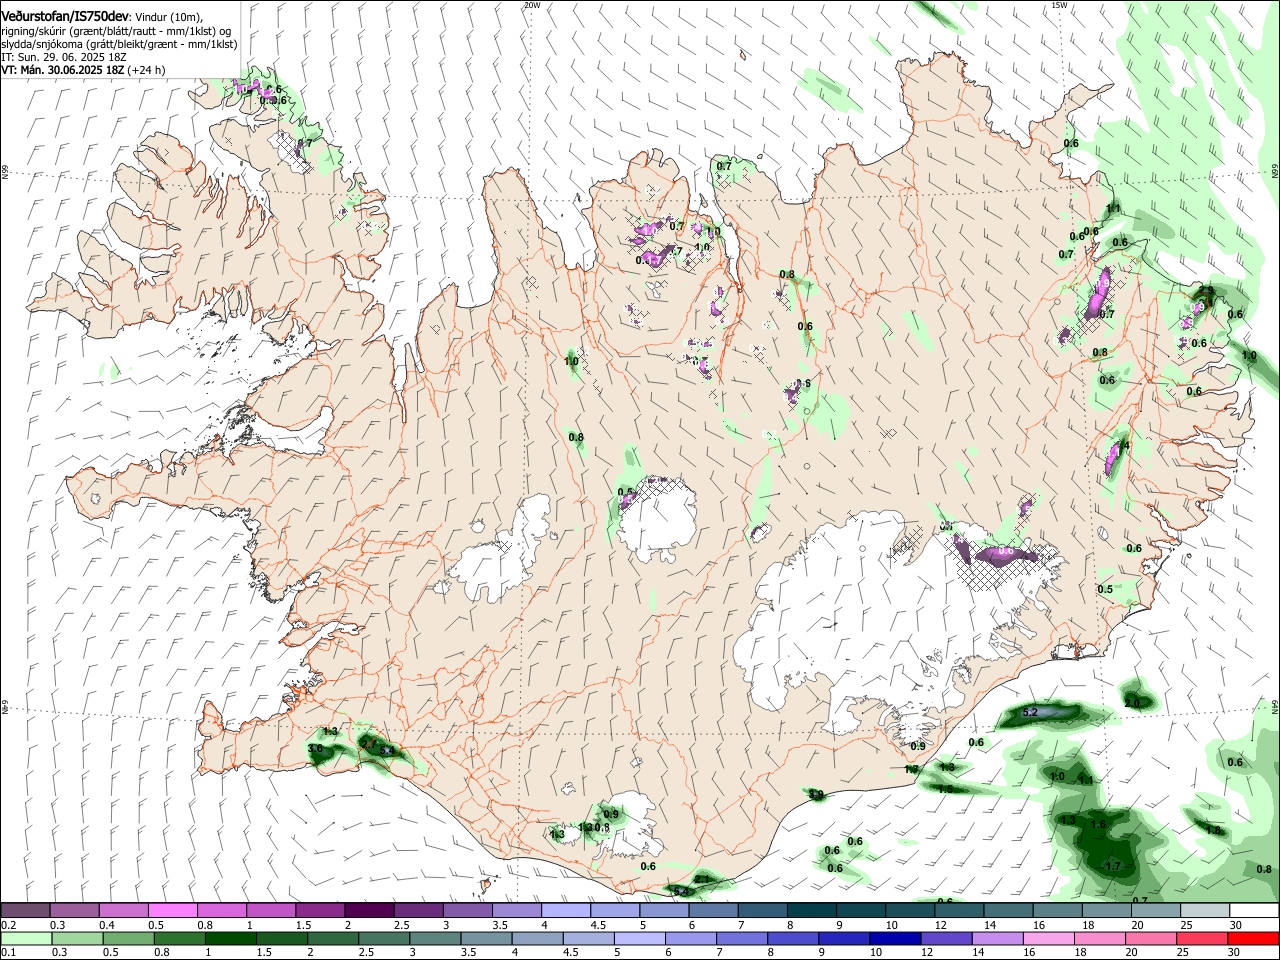This screenshot has height=960, width=1280.
Task: Click the 1.7 precipitation value offshore
Action: pos(1113,866)
